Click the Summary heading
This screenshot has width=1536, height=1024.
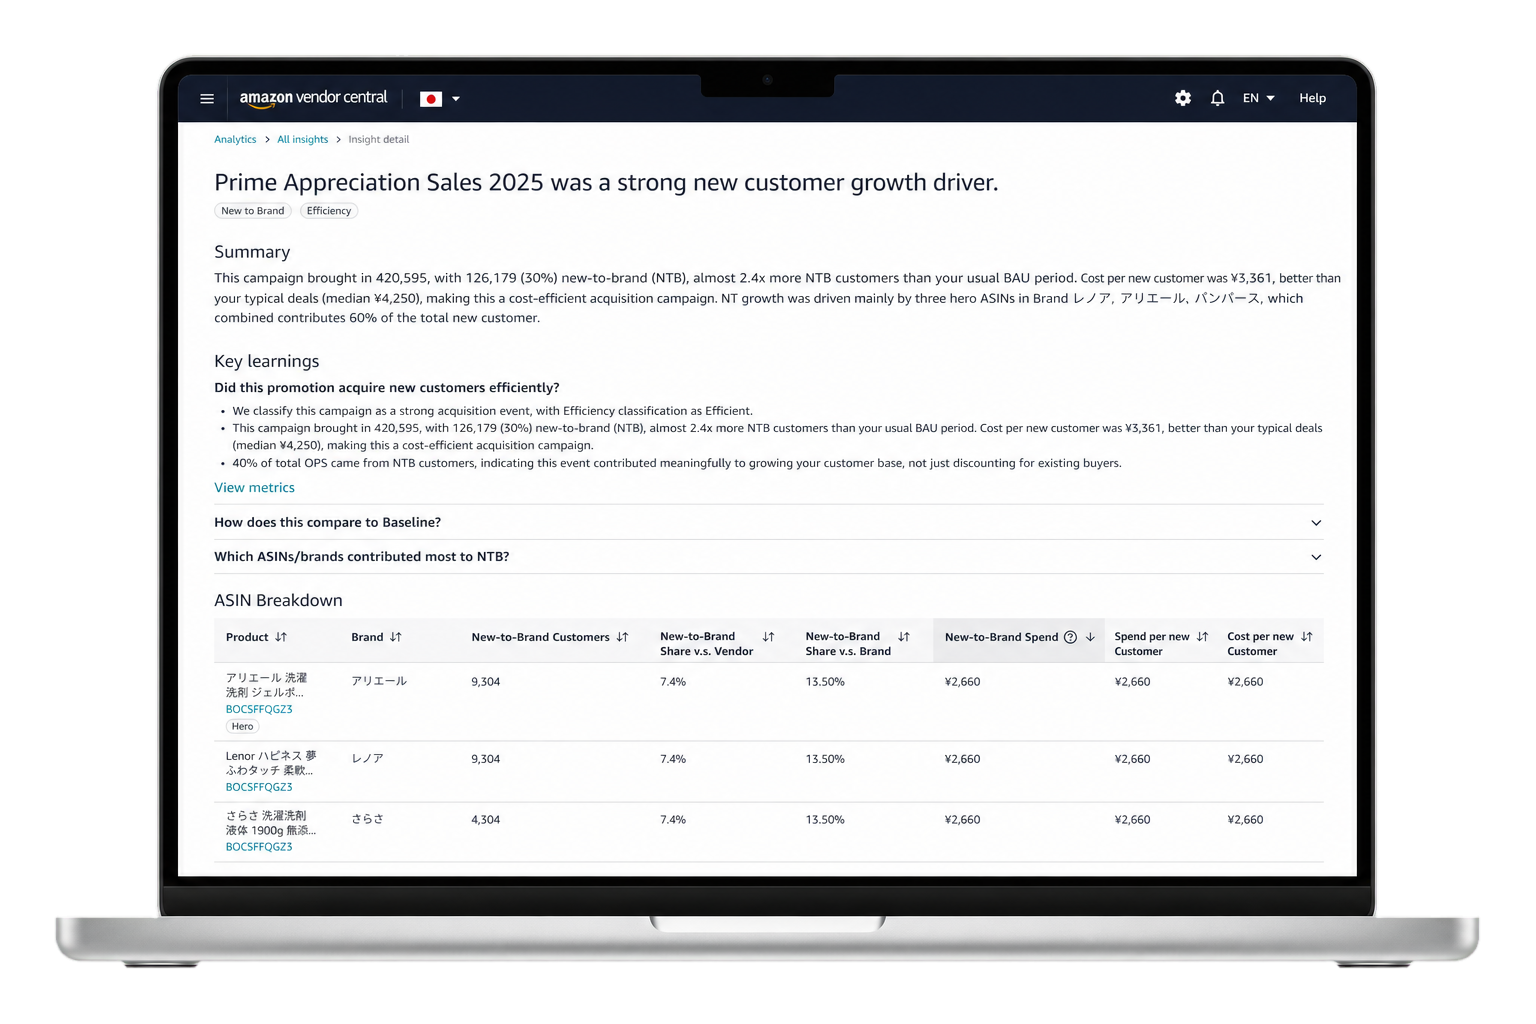(252, 252)
